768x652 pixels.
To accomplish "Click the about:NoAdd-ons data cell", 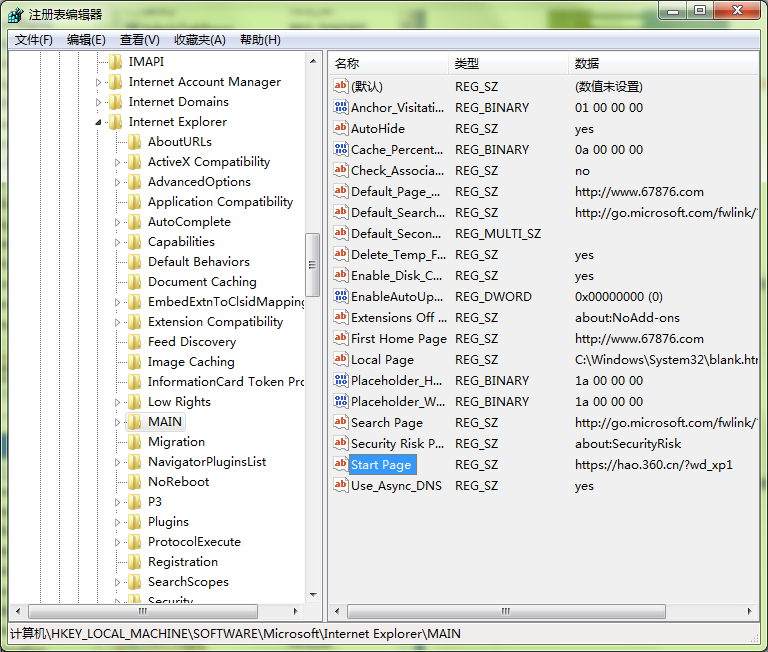I will coord(627,317).
